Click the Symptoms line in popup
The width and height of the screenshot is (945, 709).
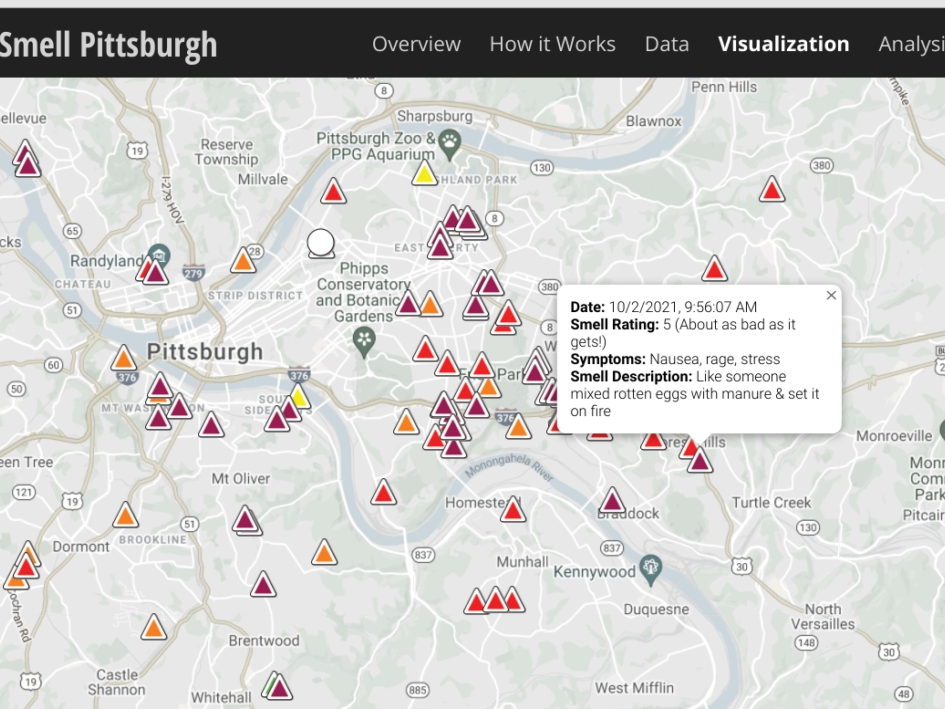tap(675, 359)
